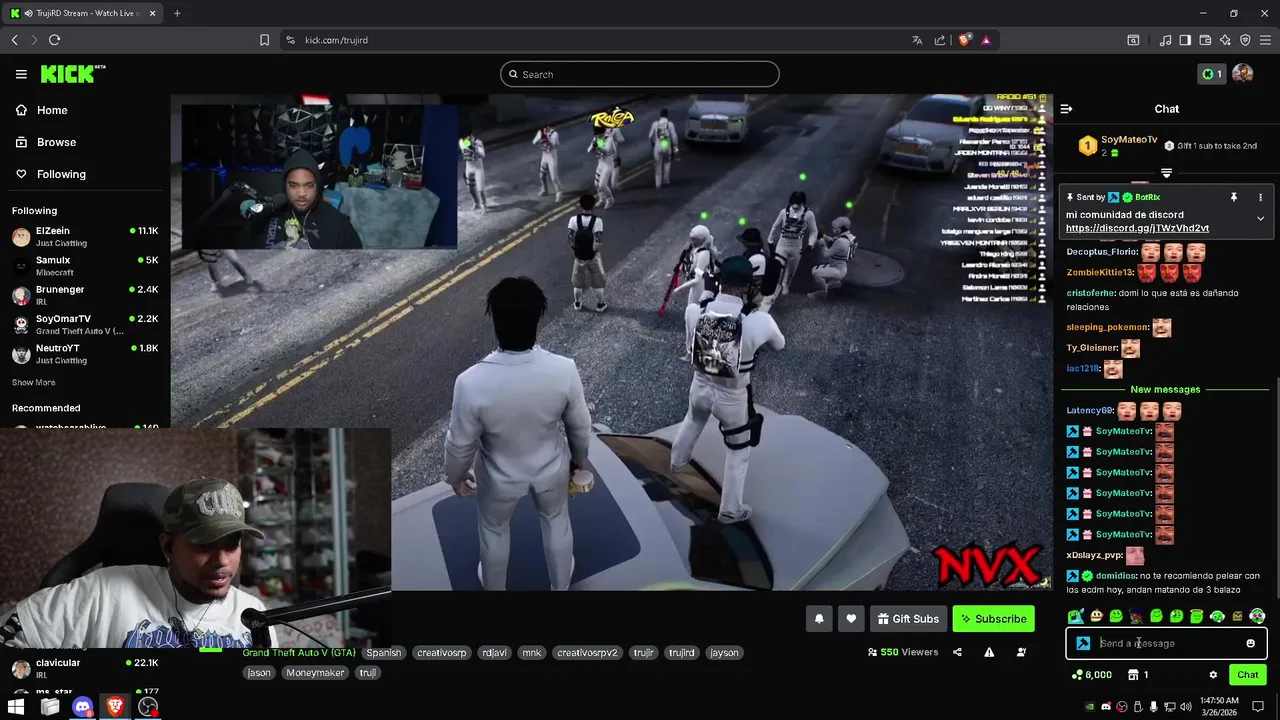Click the Subscribe button

click(994, 619)
